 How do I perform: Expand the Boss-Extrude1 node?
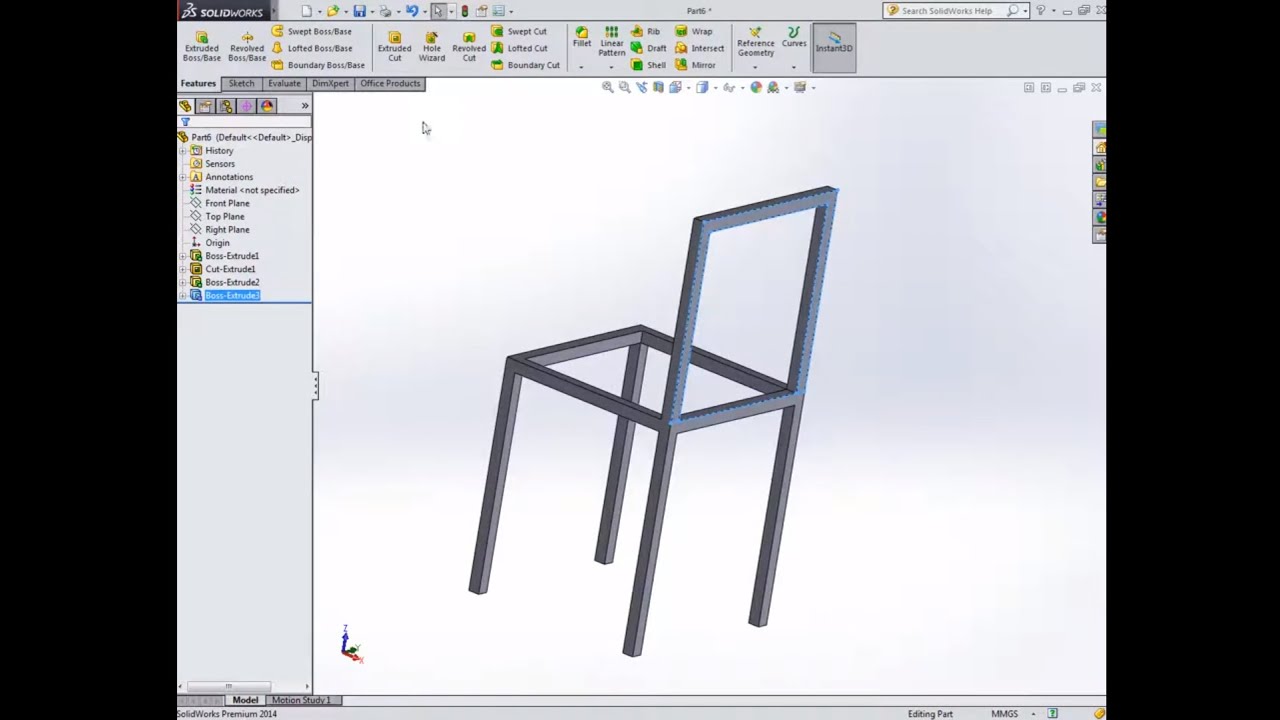[x=183, y=256]
